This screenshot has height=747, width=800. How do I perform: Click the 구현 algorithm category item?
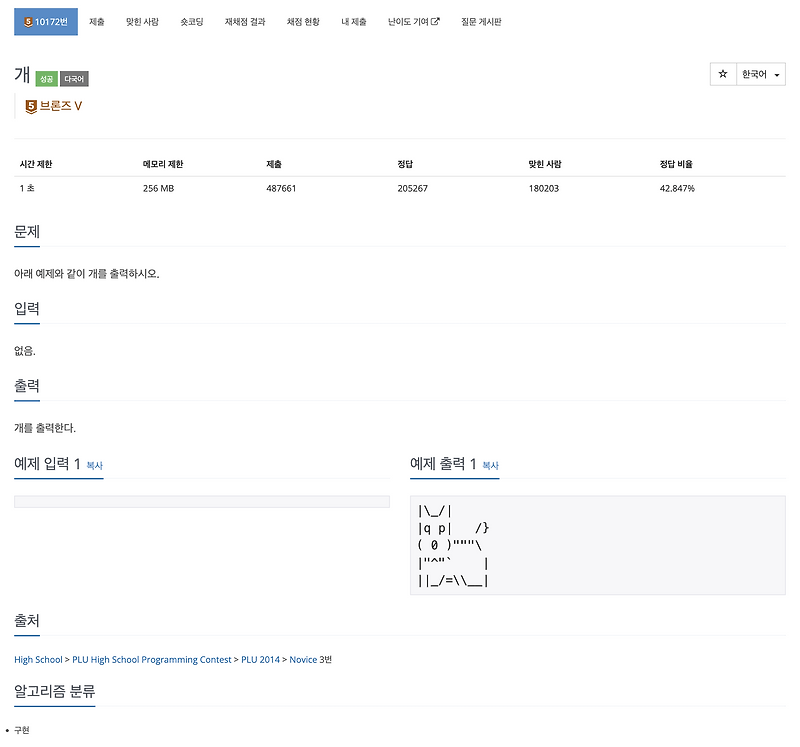[21, 730]
